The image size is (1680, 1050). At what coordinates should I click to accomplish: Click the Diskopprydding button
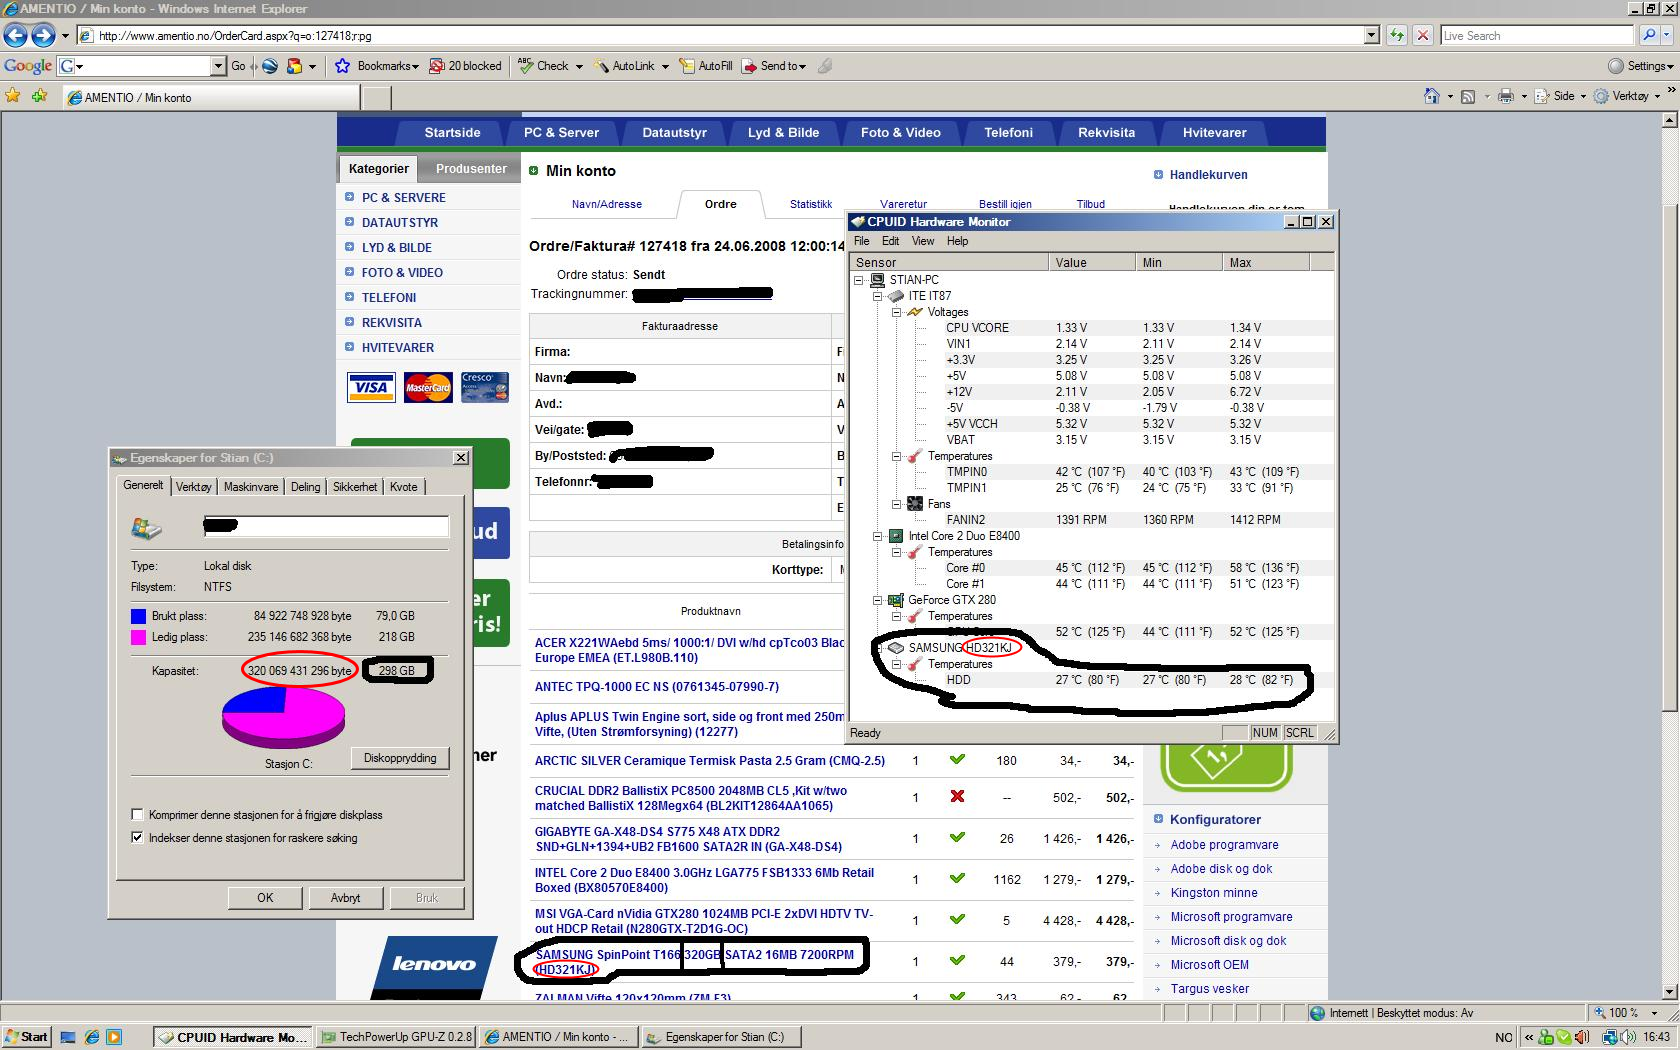point(400,758)
